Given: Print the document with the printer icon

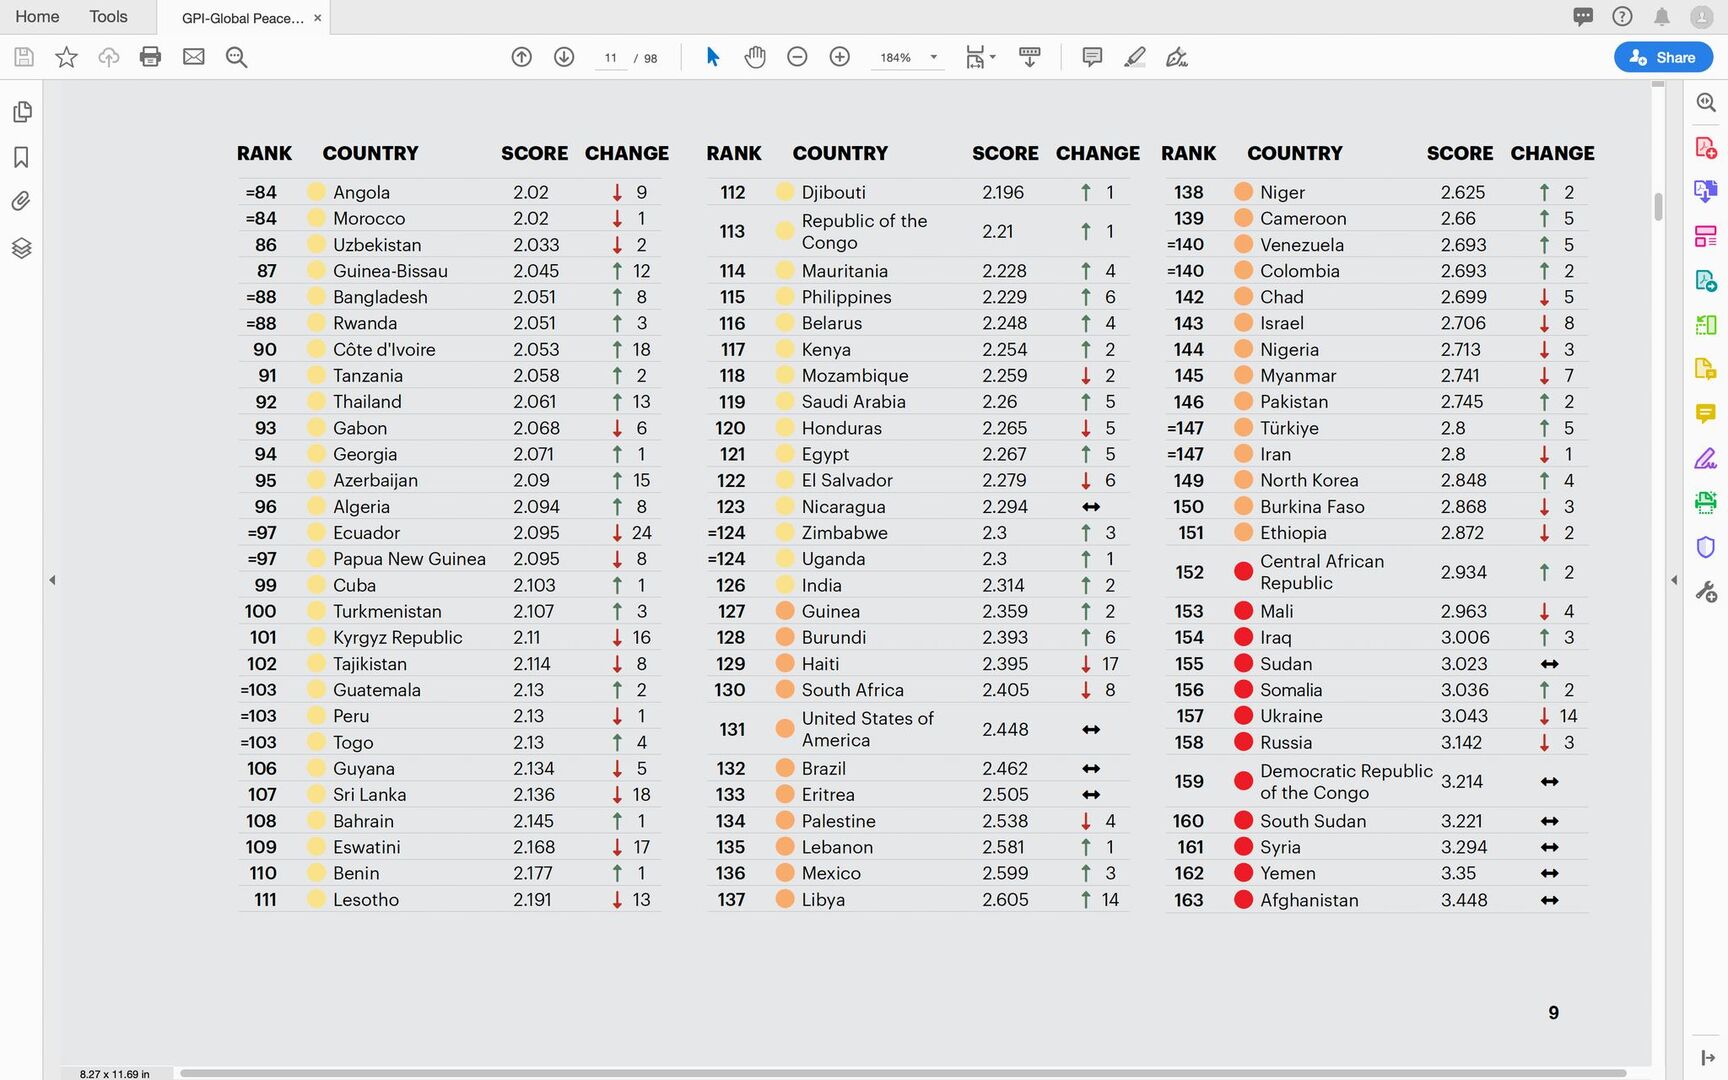Looking at the screenshot, I should click(150, 57).
